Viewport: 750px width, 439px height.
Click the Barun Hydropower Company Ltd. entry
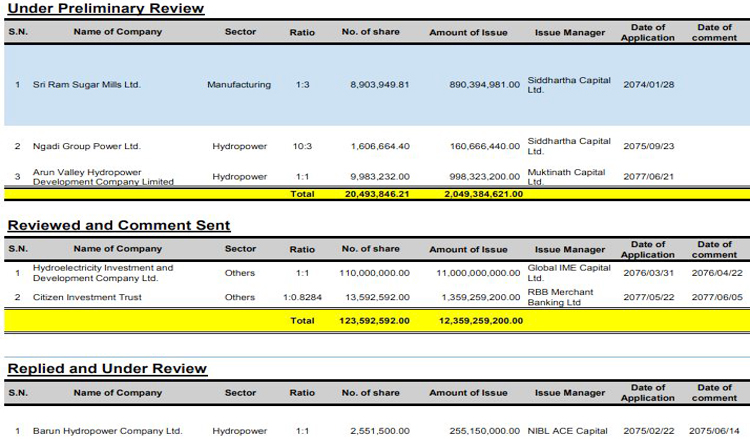click(107, 431)
